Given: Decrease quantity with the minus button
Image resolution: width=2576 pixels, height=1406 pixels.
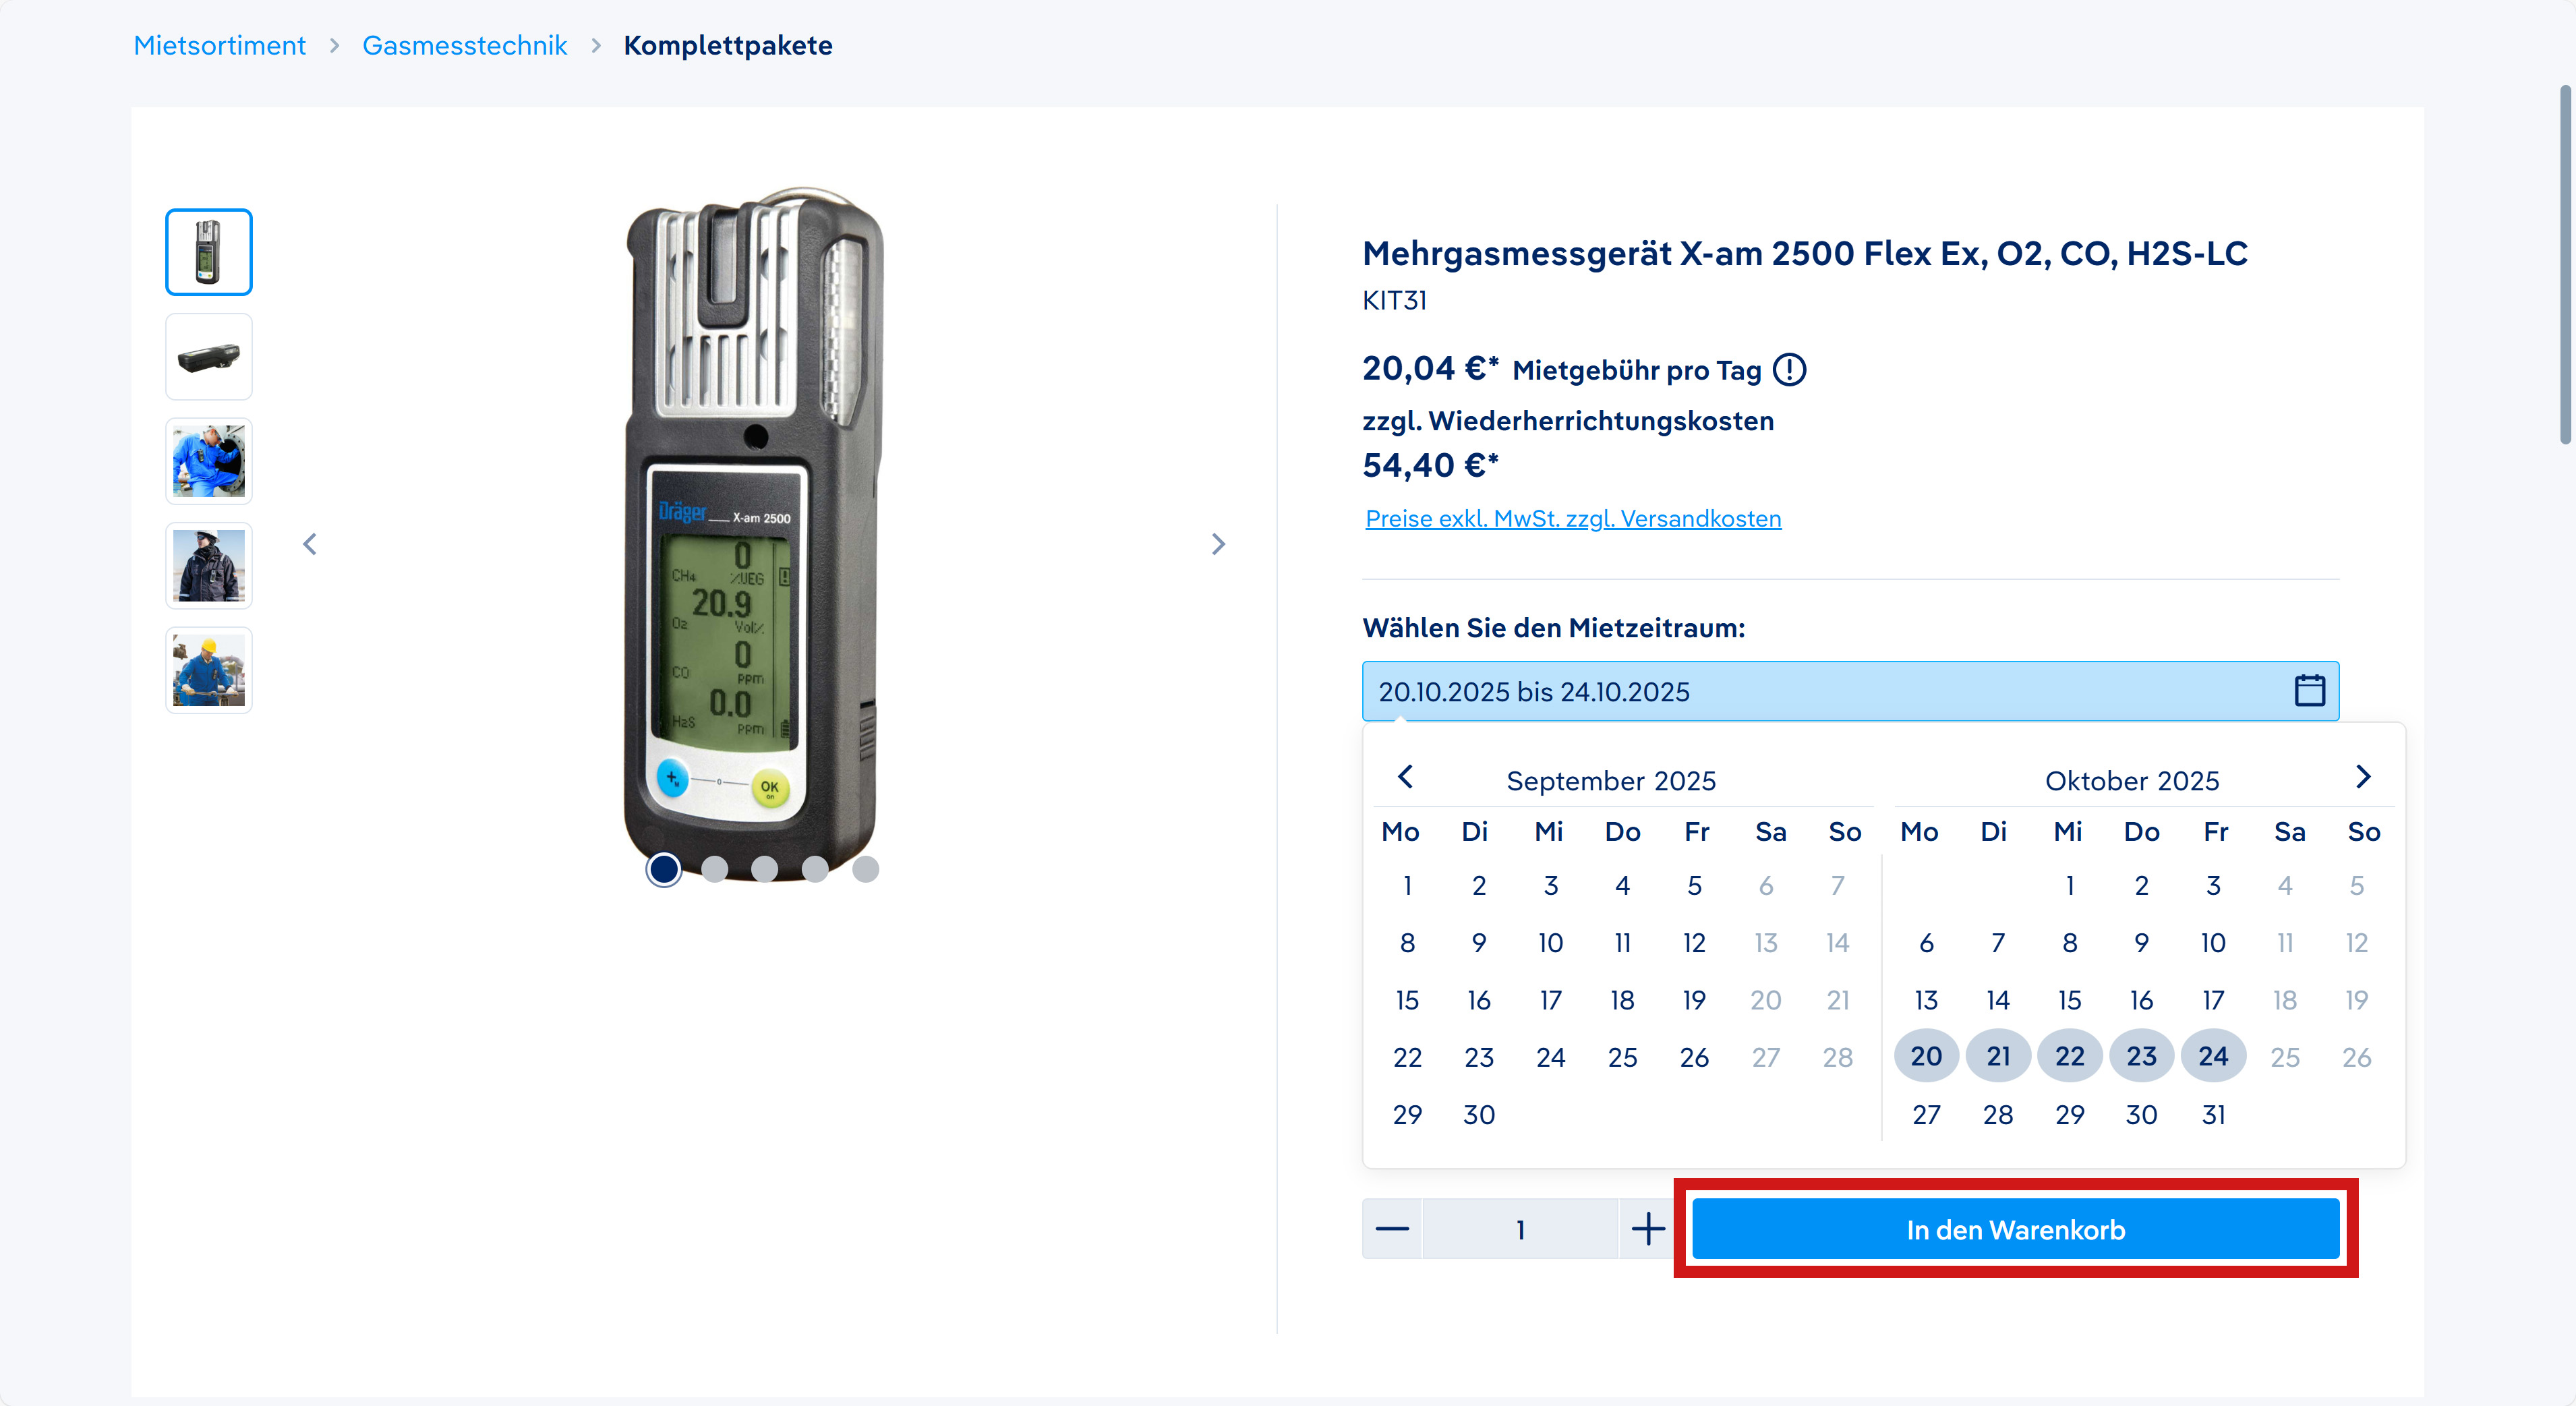Looking at the screenshot, I should [1391, 1229].
